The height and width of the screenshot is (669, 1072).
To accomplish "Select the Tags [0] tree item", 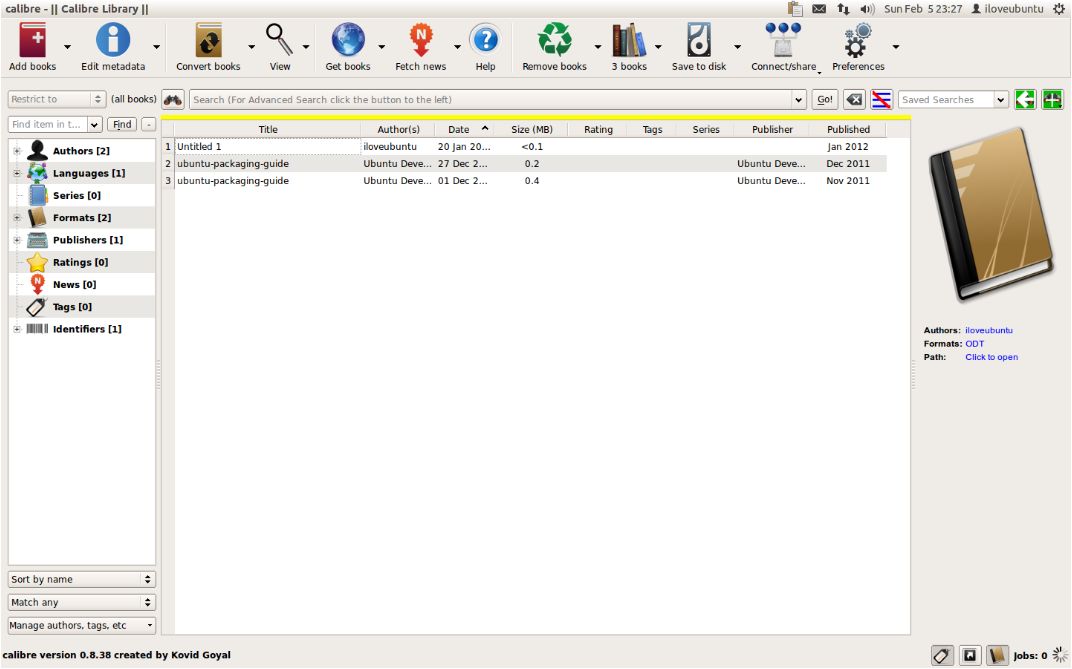I will click(x=72, y=307).
